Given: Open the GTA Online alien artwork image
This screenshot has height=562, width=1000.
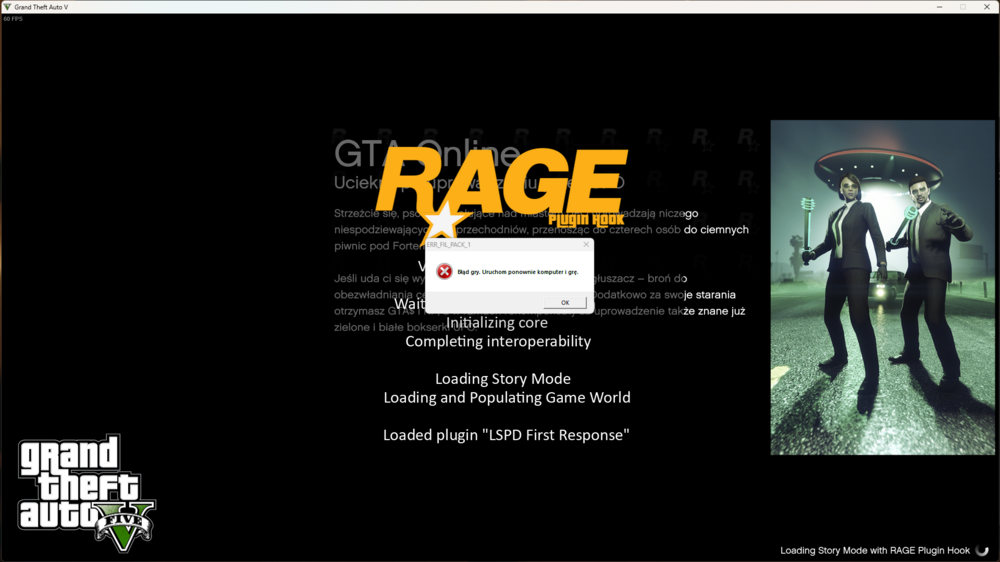Looking at the screenshot, I should [x=882, y=287].
